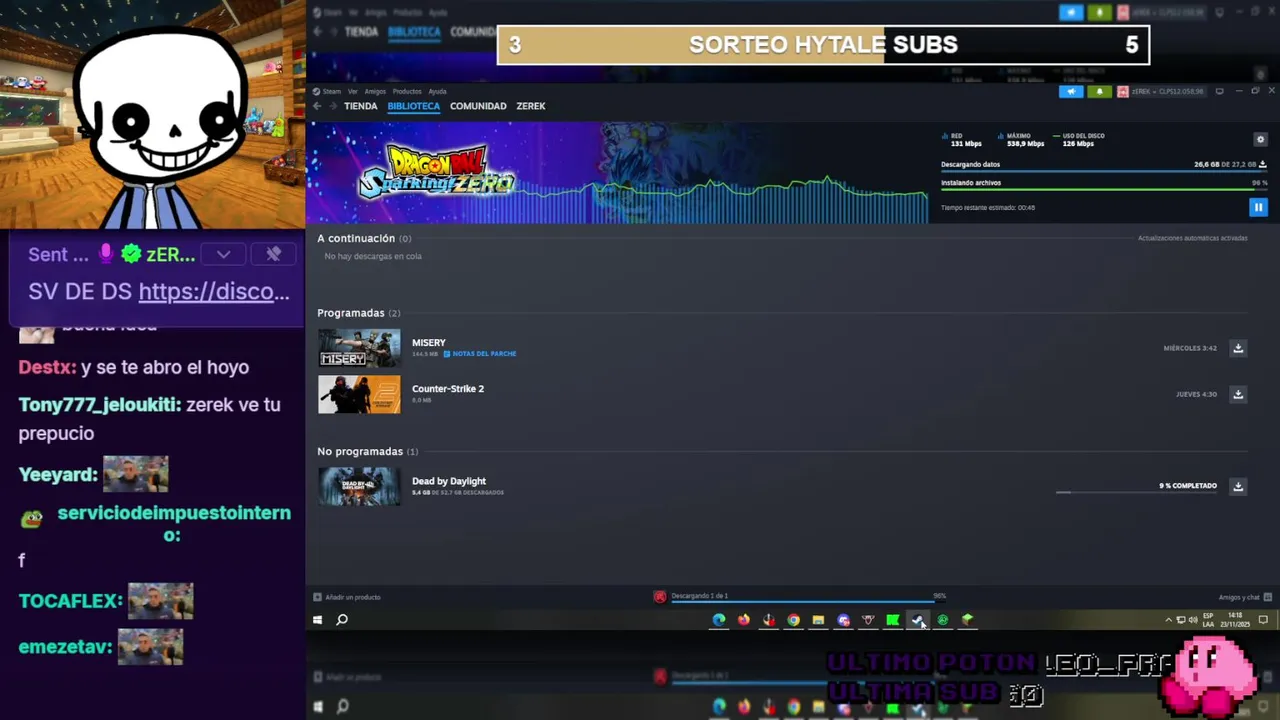Open the BIBLIOTECA tab
Viewport: 1280px width, 720px height.
[x=414, y=106]
